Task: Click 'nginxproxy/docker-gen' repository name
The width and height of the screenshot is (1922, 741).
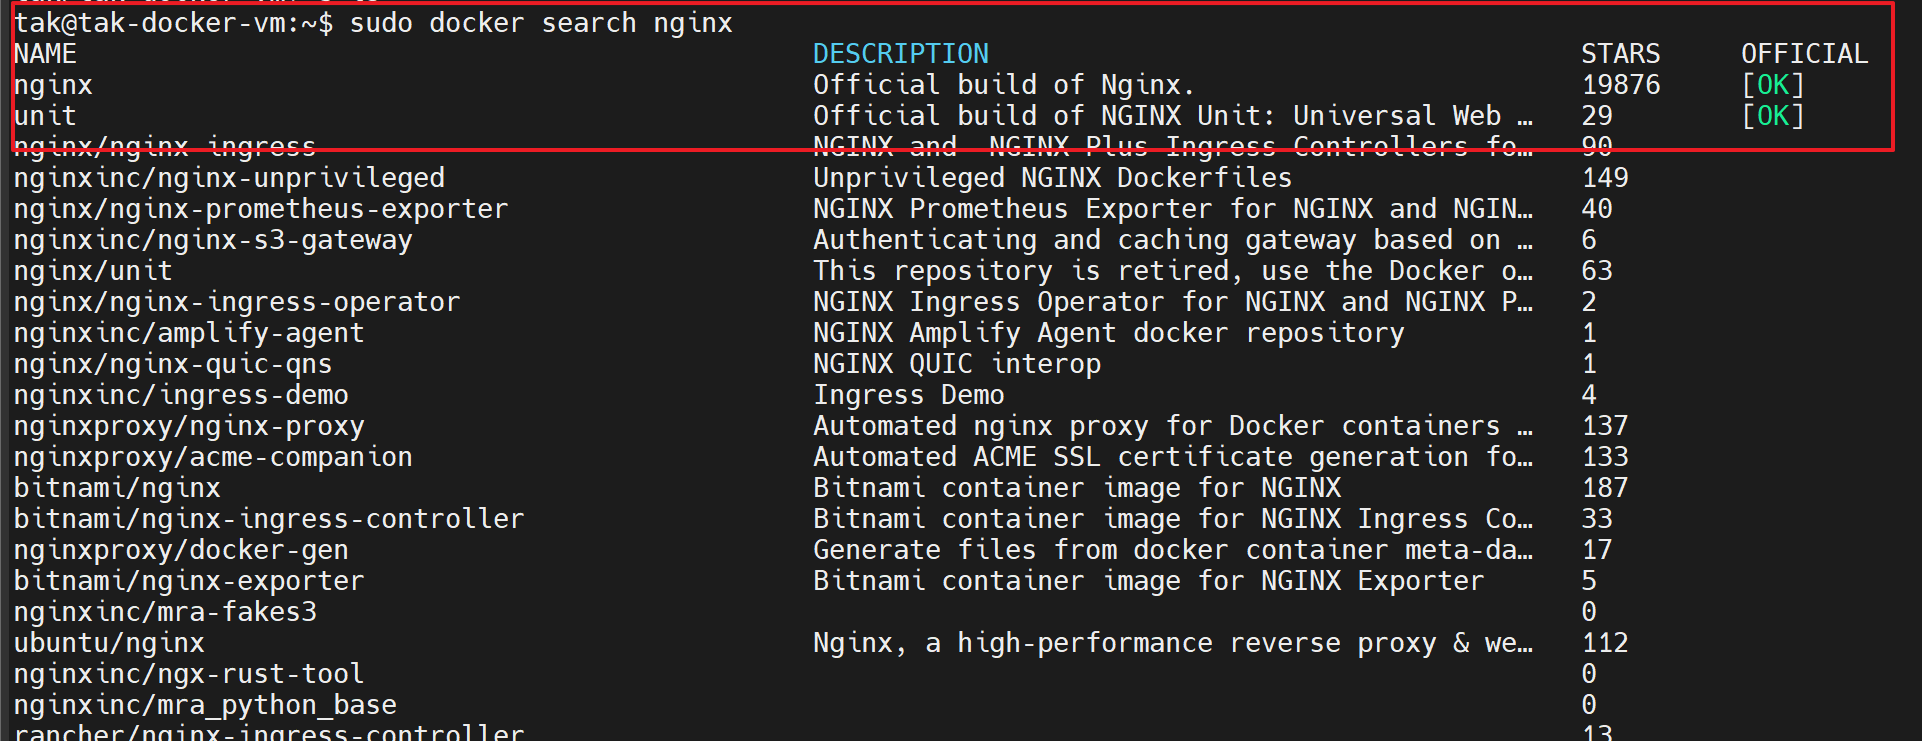Action: pyautogui.click(x=181, y=550)
